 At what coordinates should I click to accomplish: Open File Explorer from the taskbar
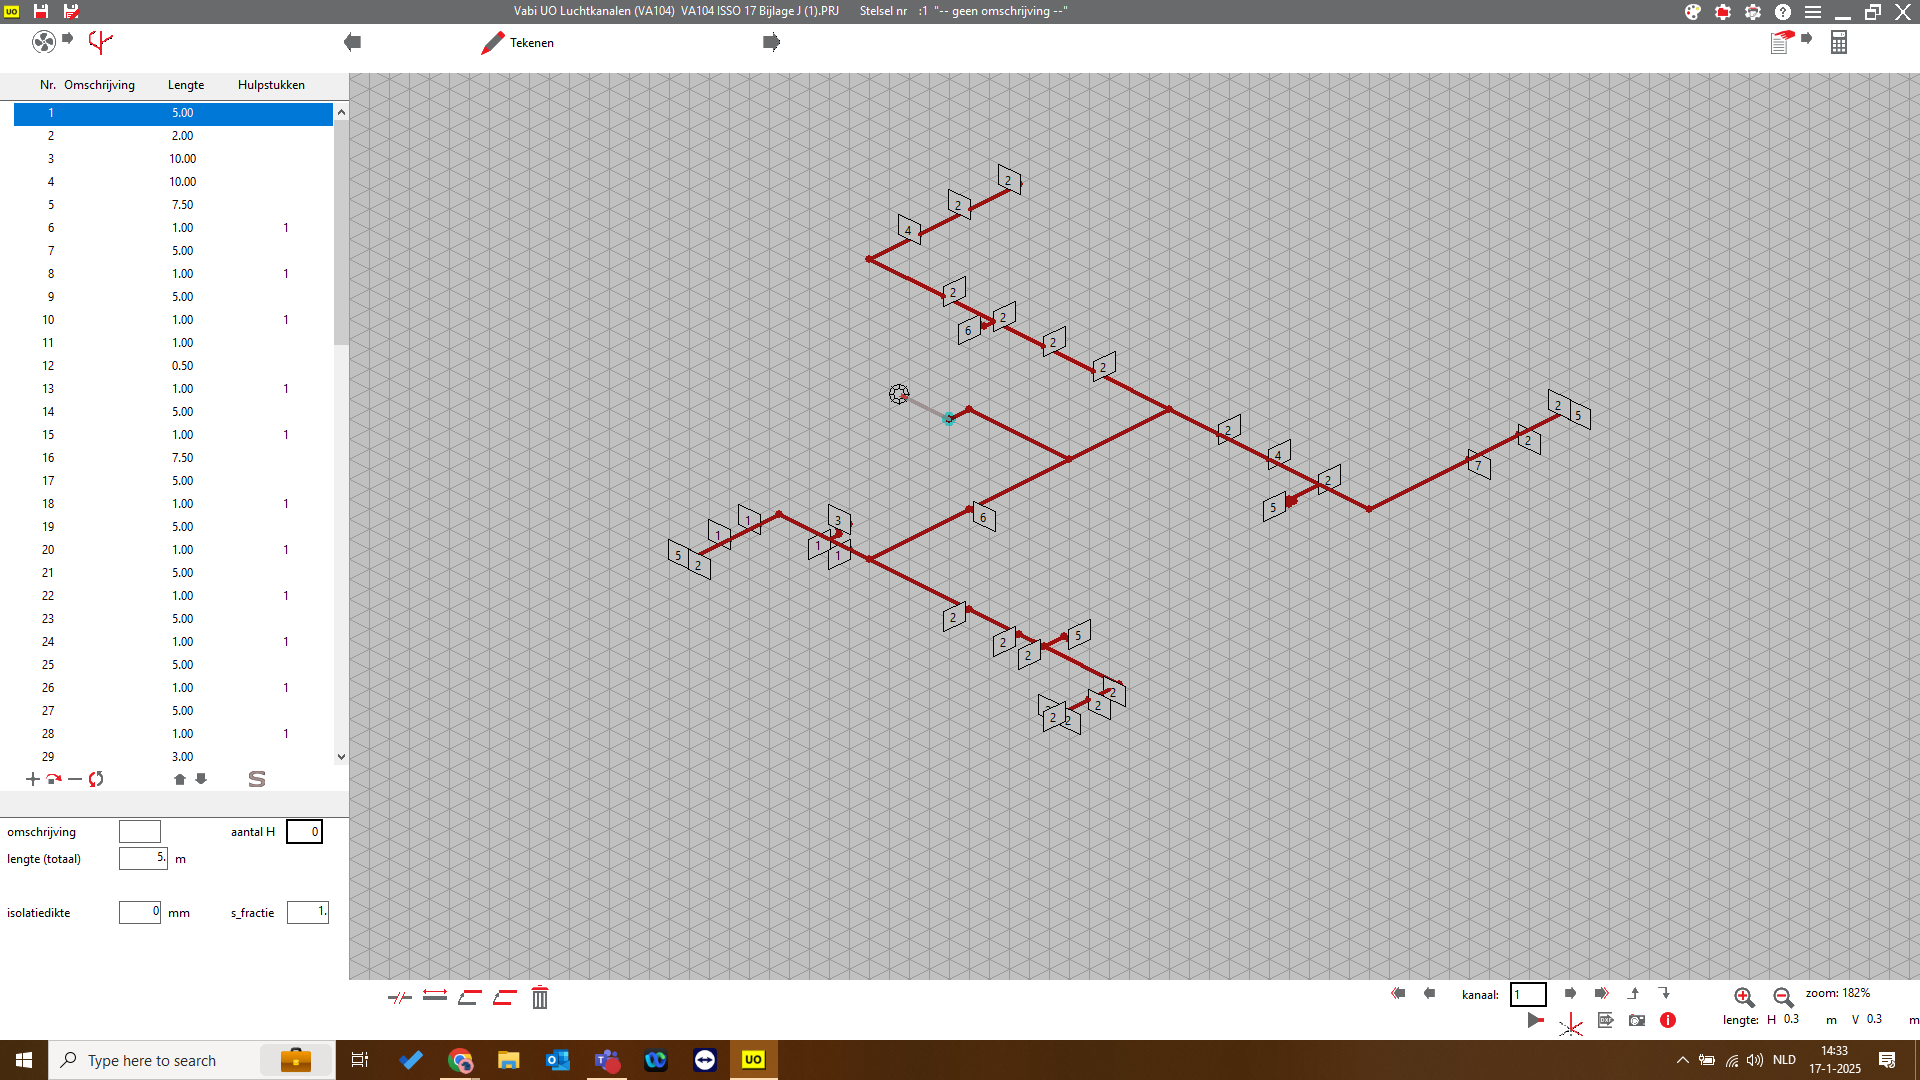508,1060
